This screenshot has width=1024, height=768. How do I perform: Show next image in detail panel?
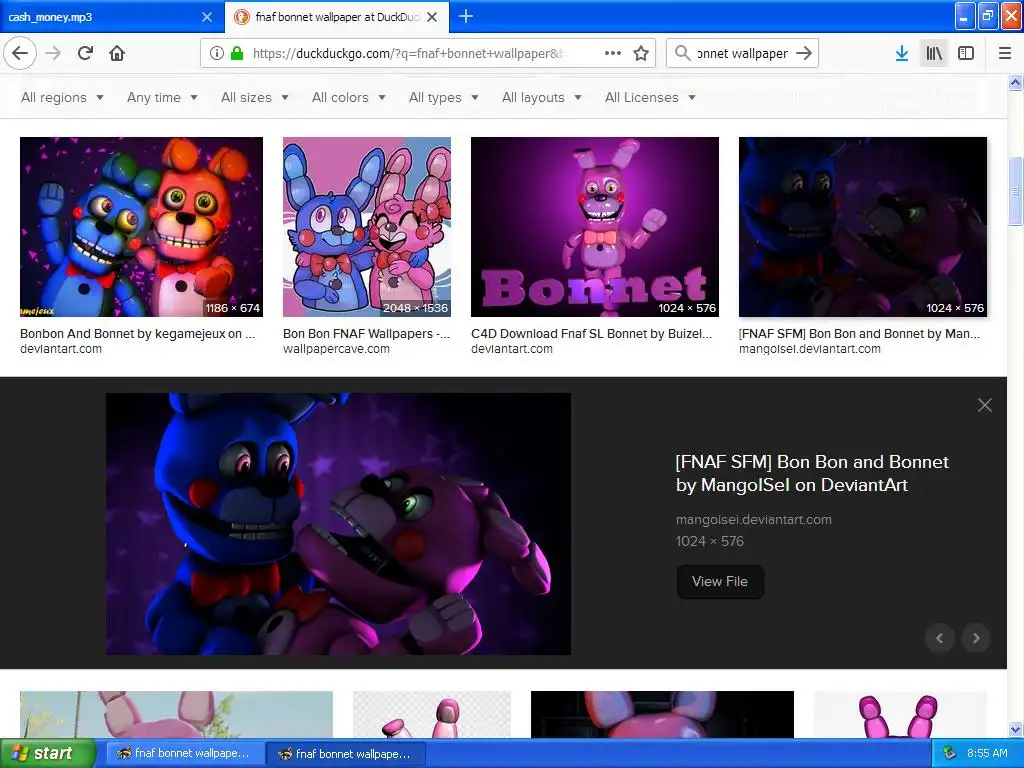976,638
